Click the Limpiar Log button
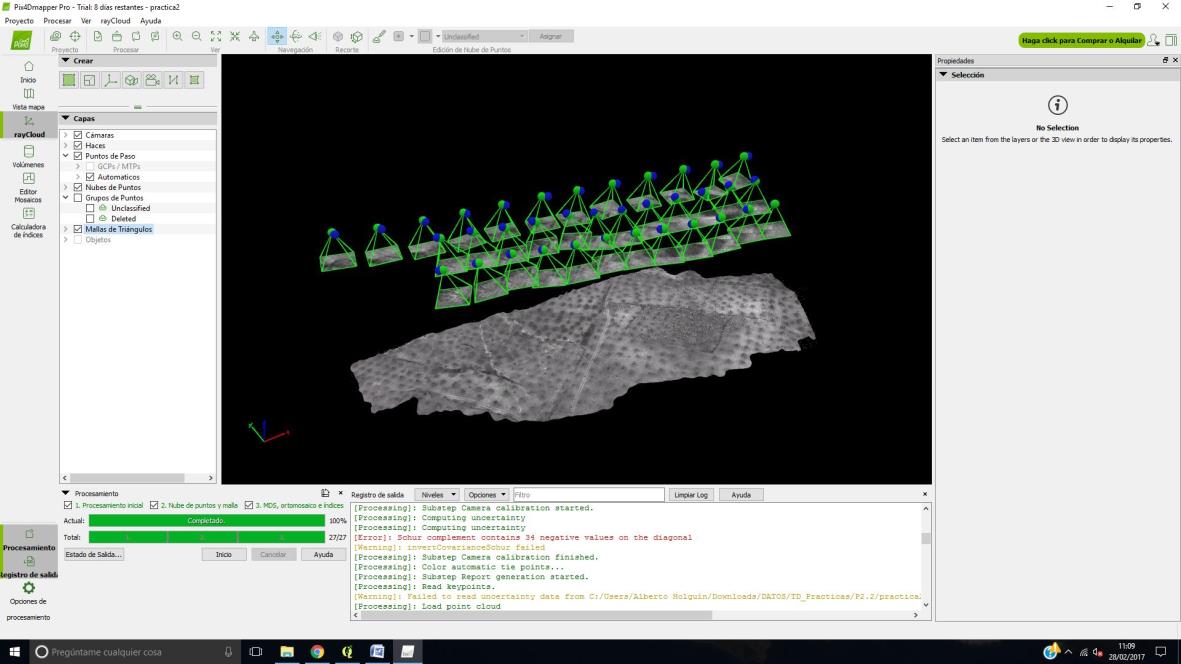 (x=691, y=495)
